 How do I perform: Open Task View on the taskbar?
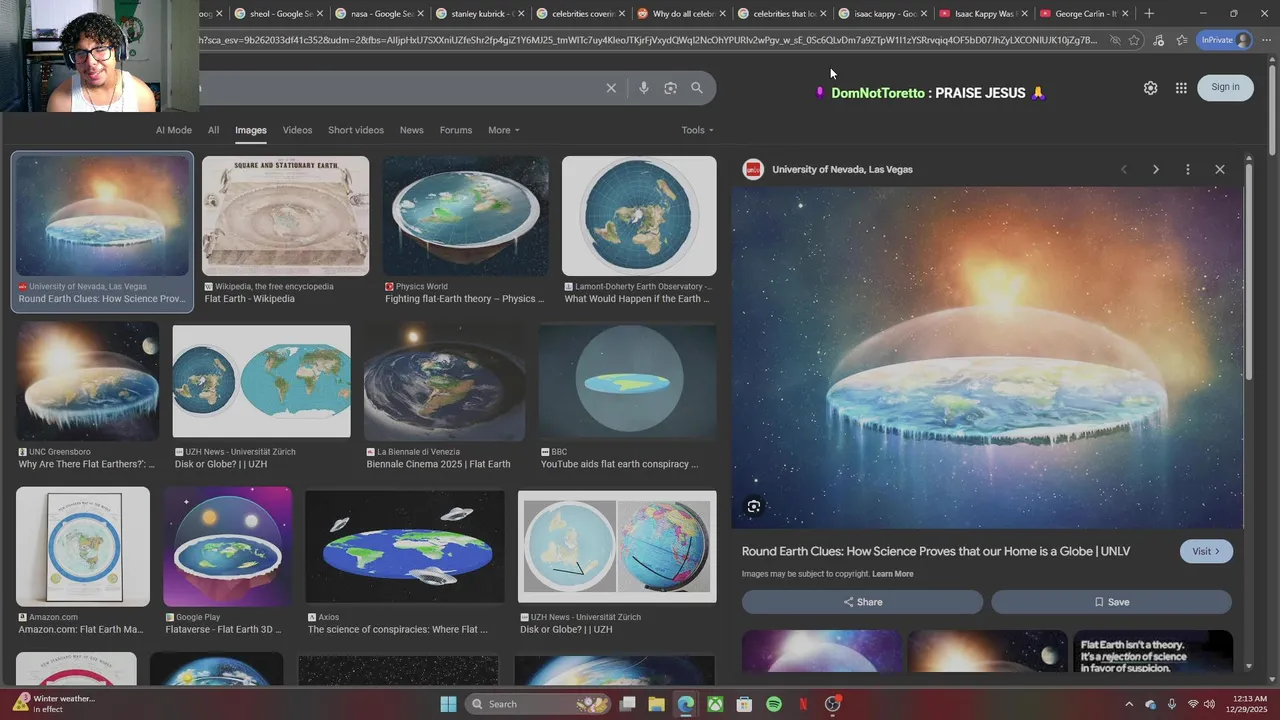coord(628,704)
